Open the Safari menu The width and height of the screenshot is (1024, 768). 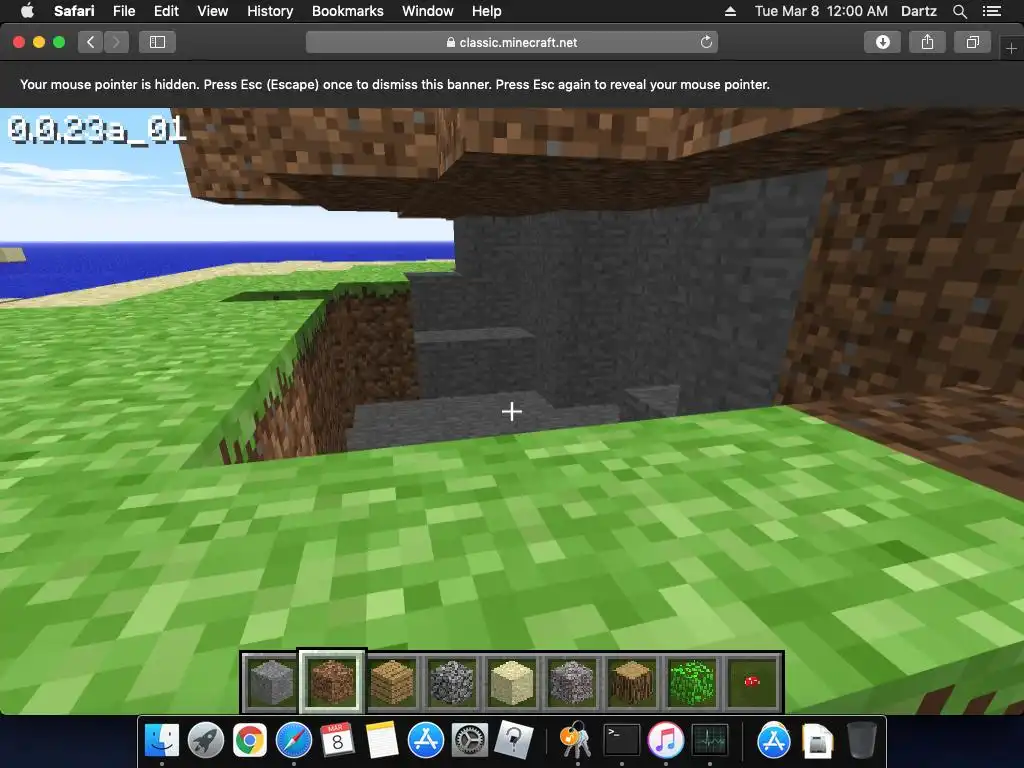(x=74, y=11)
